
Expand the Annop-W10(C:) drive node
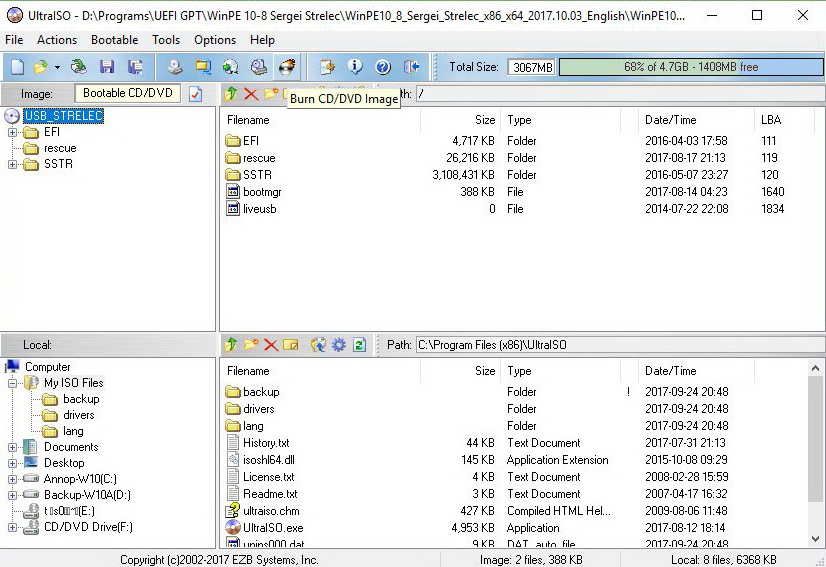click(12, 479)
